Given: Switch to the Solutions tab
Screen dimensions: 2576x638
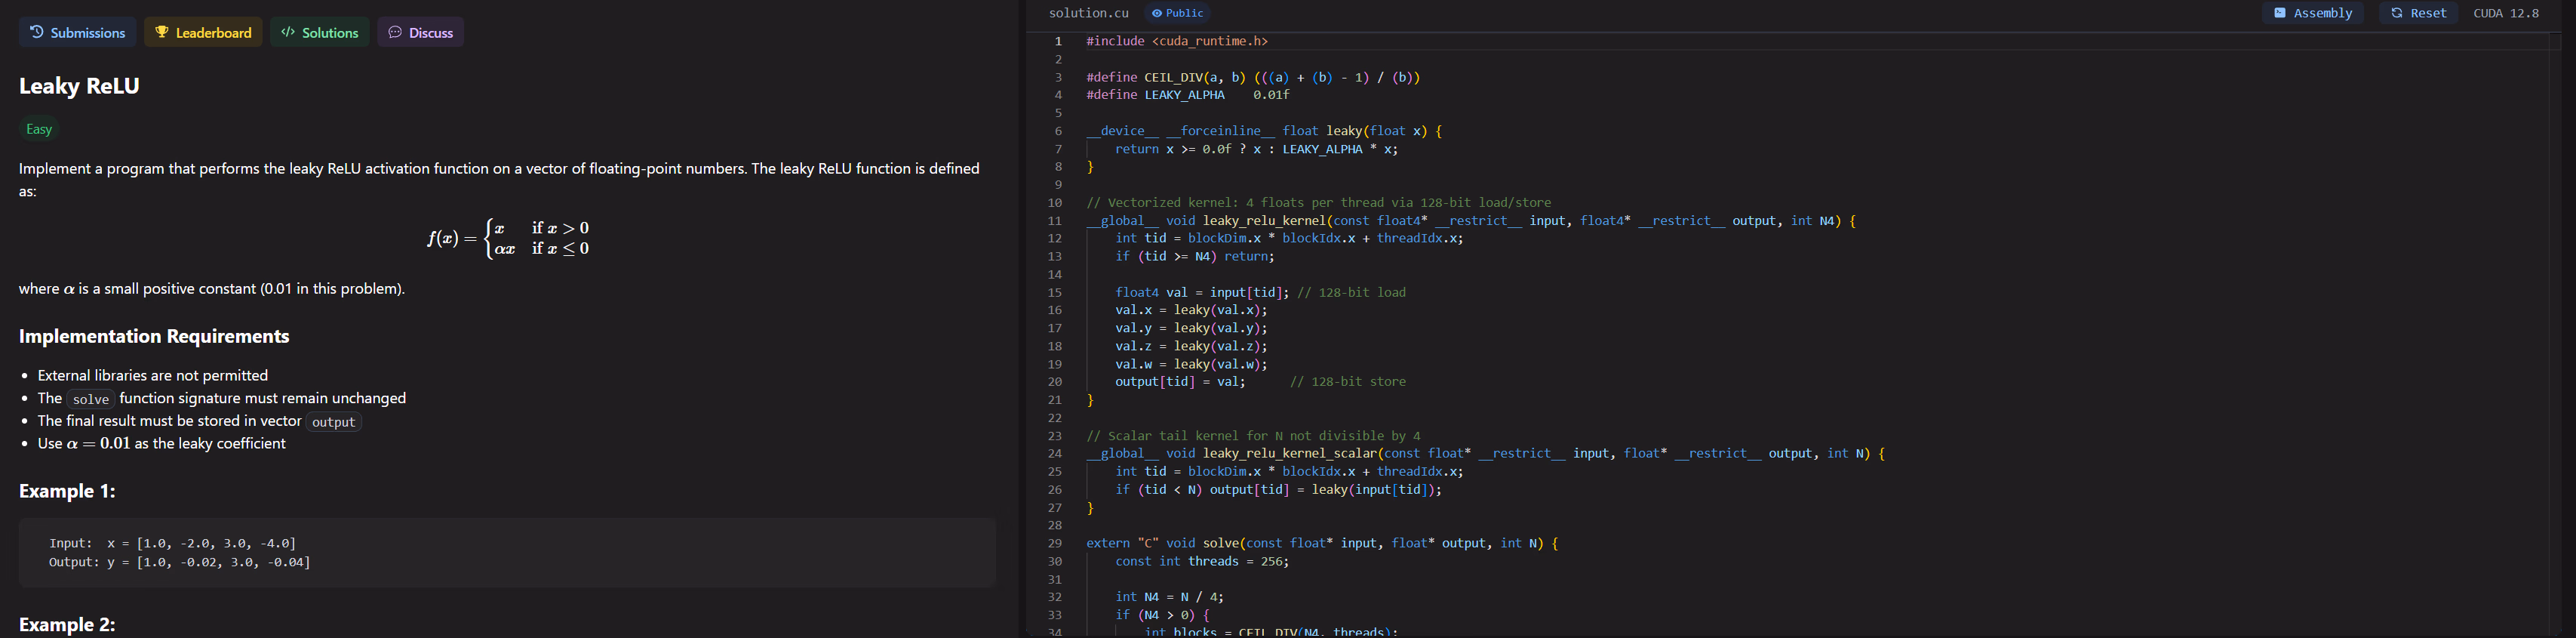Looking at the screenshot, I should click(319, 32).
